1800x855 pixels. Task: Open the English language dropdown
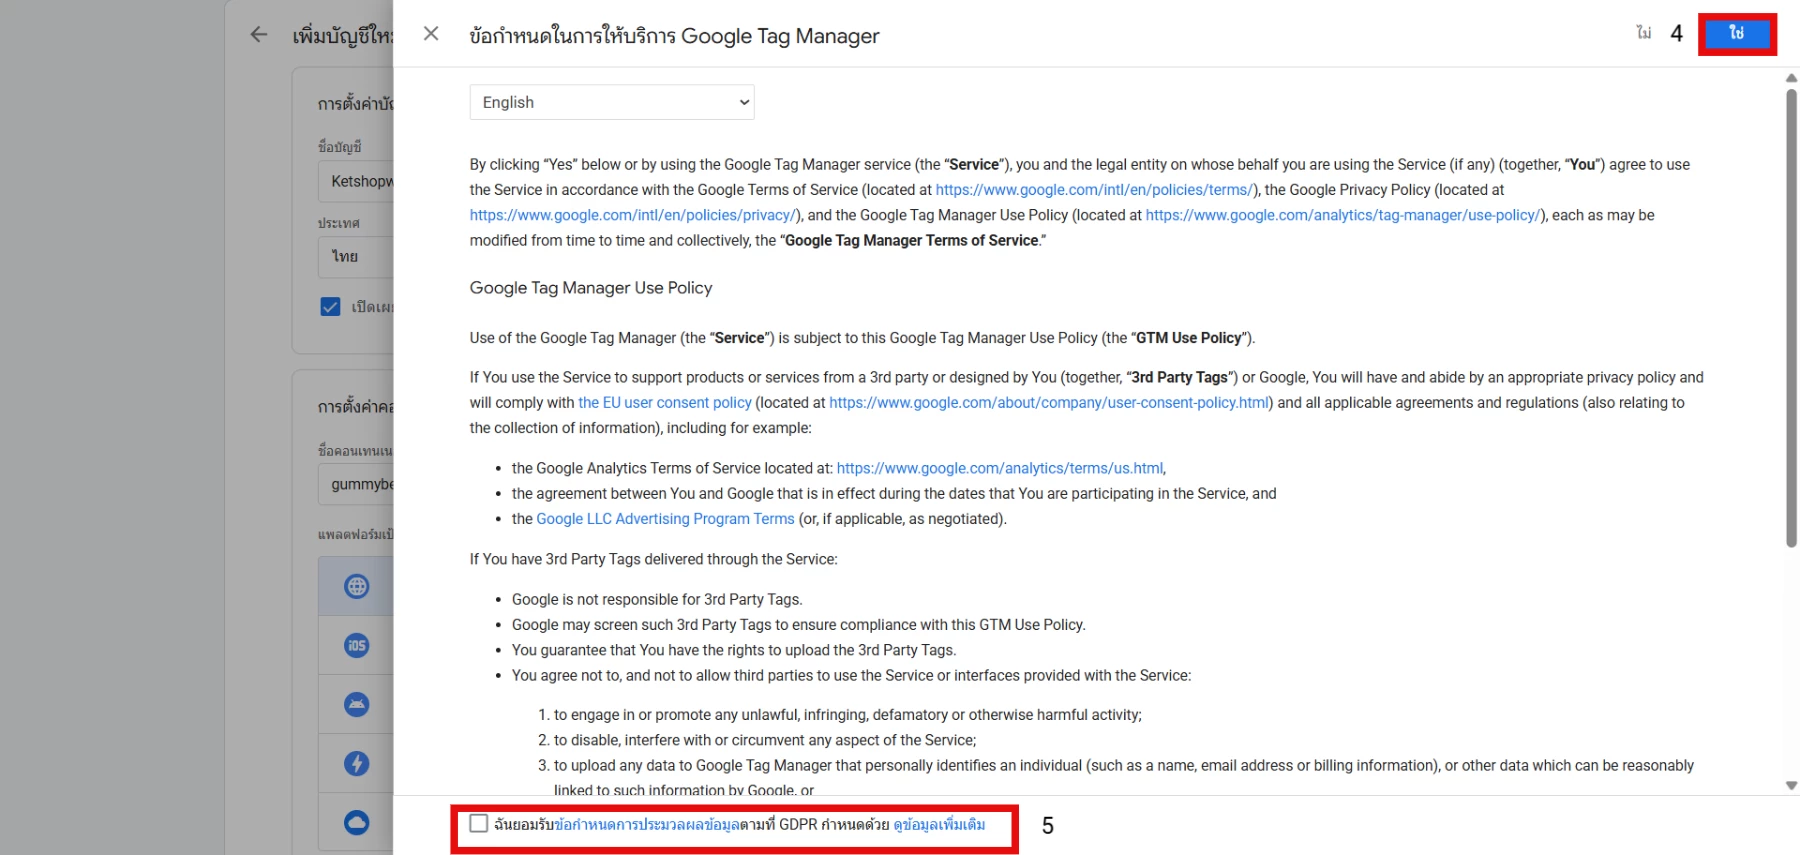coord(611,102)
